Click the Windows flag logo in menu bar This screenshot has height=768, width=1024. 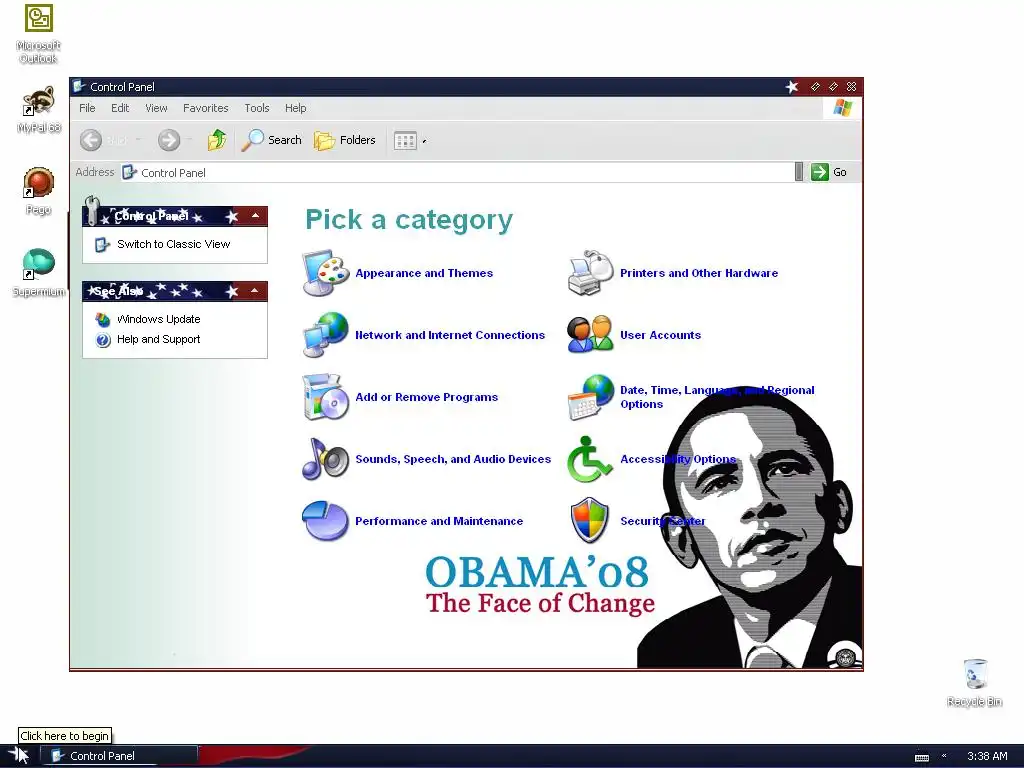pyautogui.click(x=842, y=108)
